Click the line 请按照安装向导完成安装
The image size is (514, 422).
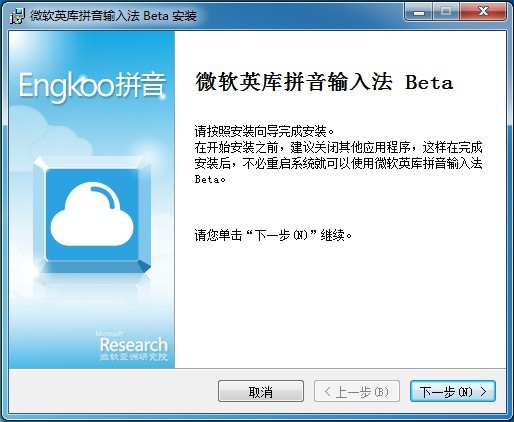(264, 131)
